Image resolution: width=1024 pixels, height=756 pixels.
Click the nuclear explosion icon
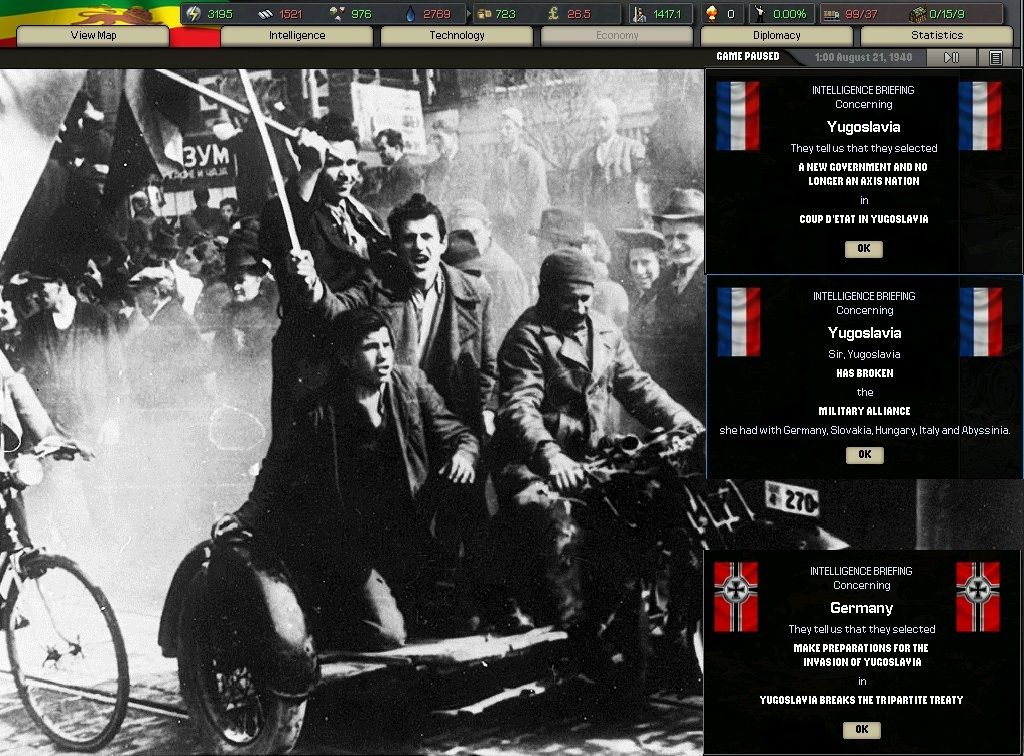711,14
